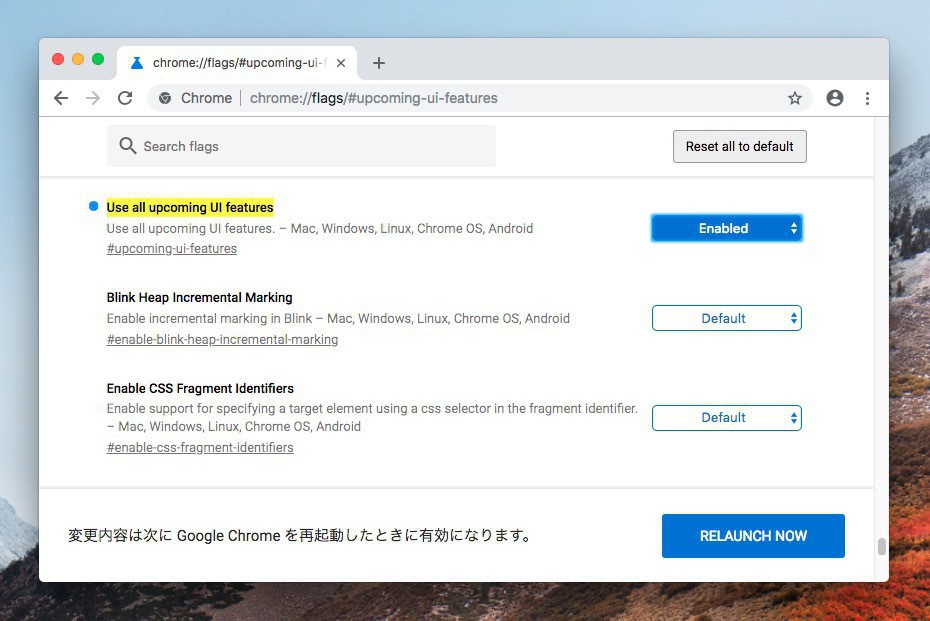The width and height of the screenshot is (930, 621).
Task: Click Reset all to default button
Action: coord(740,147)
